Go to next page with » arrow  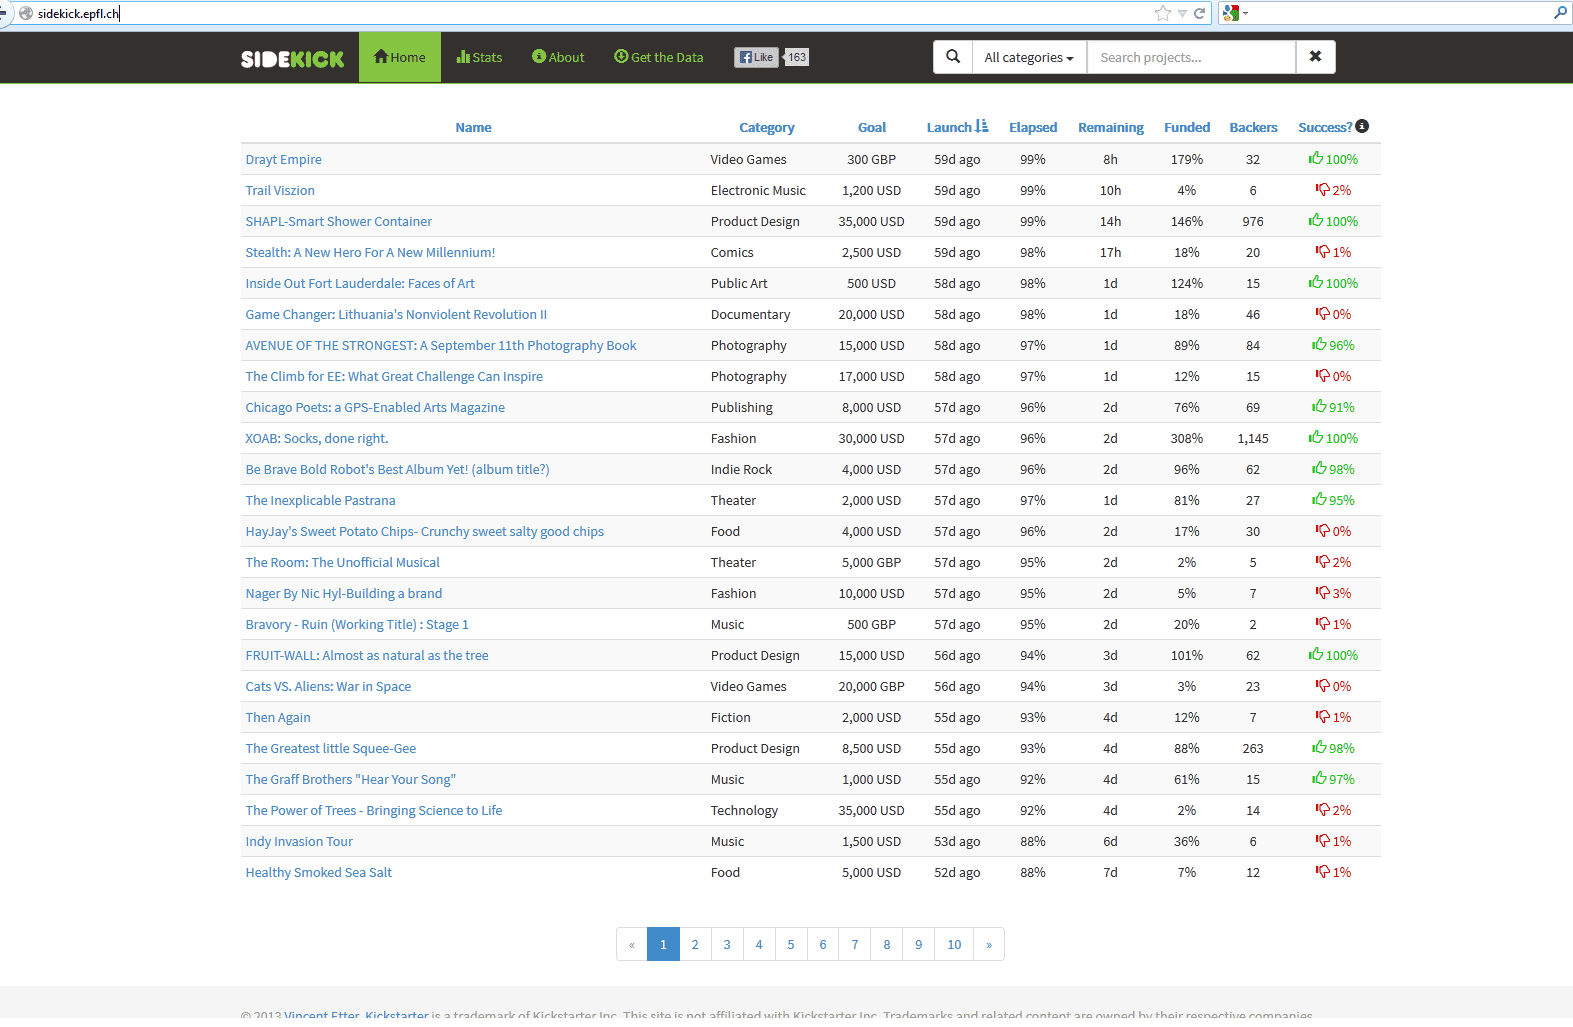click(989, 944)
